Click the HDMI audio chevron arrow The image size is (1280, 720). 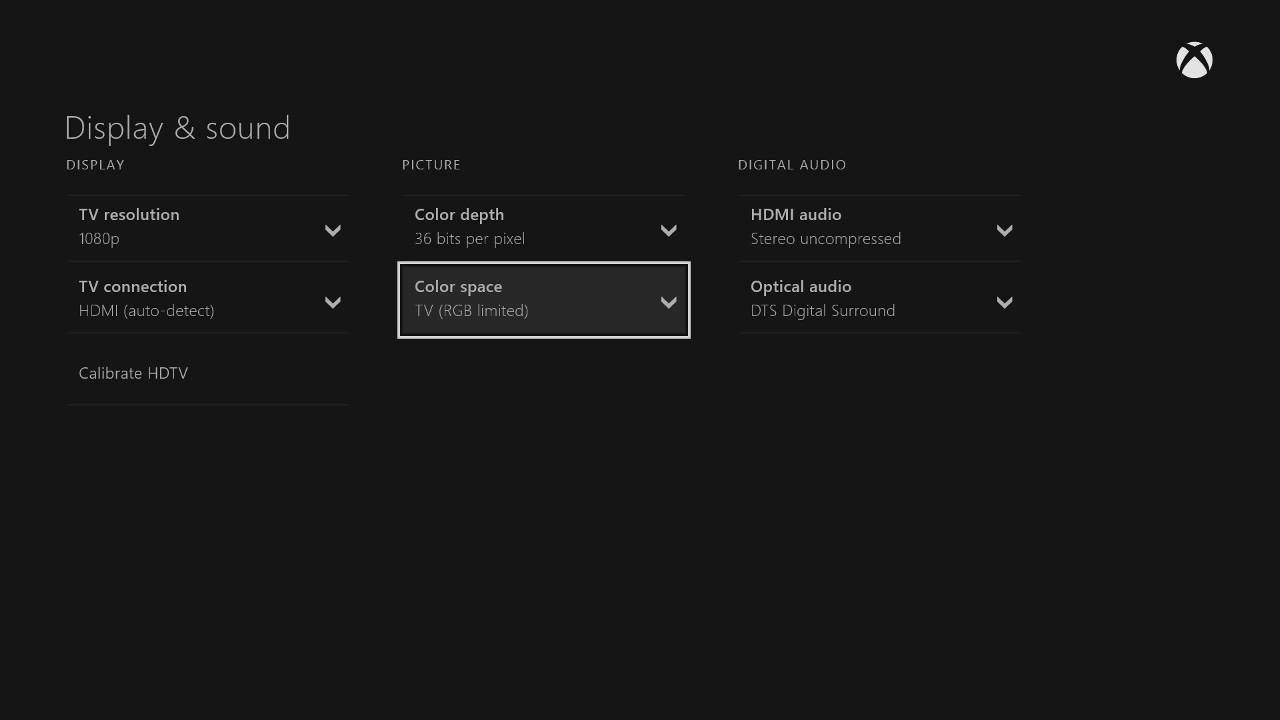pos(1005,231)
